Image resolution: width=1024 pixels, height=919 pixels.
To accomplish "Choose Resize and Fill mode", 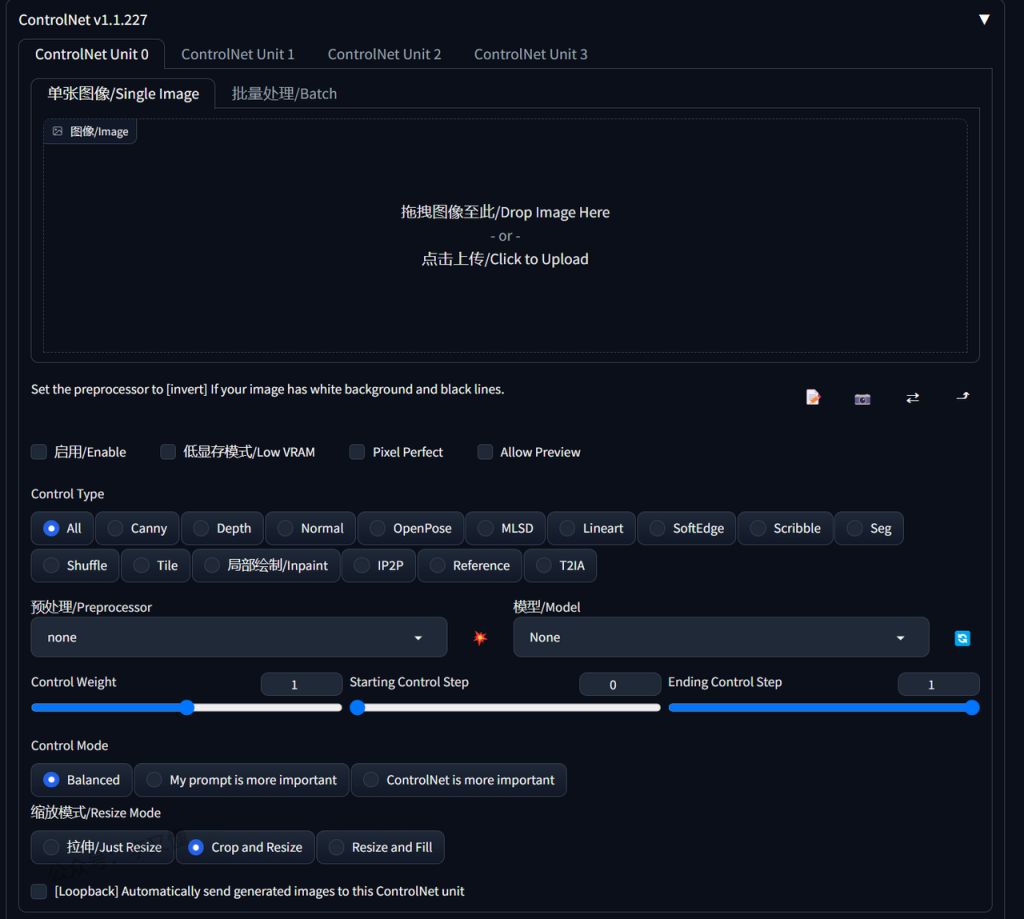I will pyautogui.click(x=380, y=847).
